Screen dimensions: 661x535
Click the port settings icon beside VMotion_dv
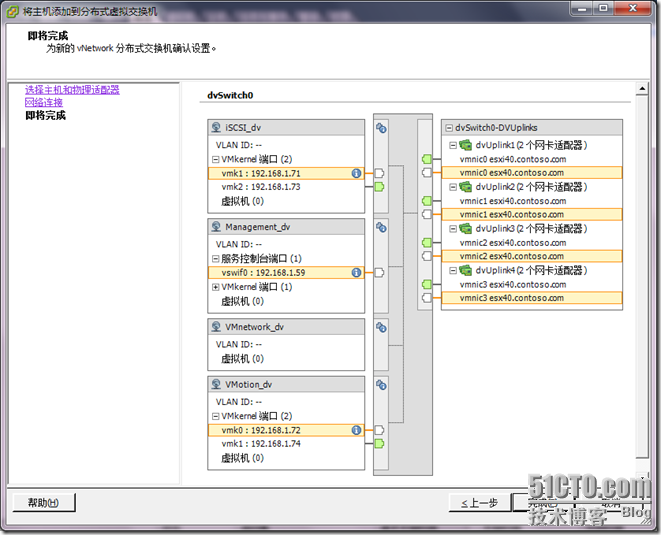click(381, 385)
